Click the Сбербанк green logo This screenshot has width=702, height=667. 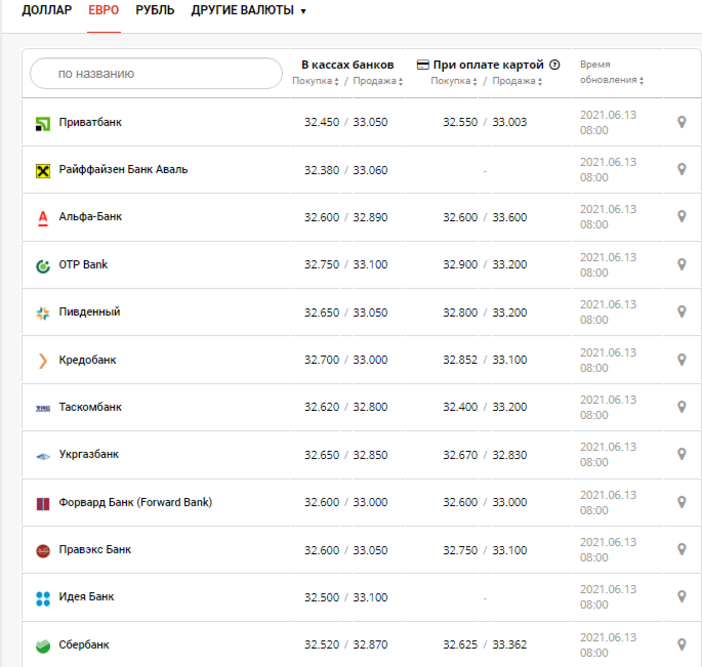43,646
